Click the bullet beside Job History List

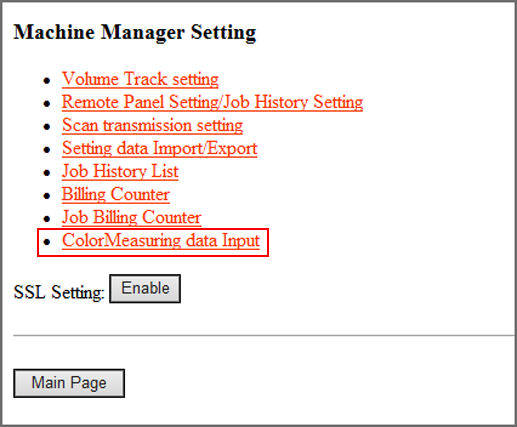[x=47, y=173]
